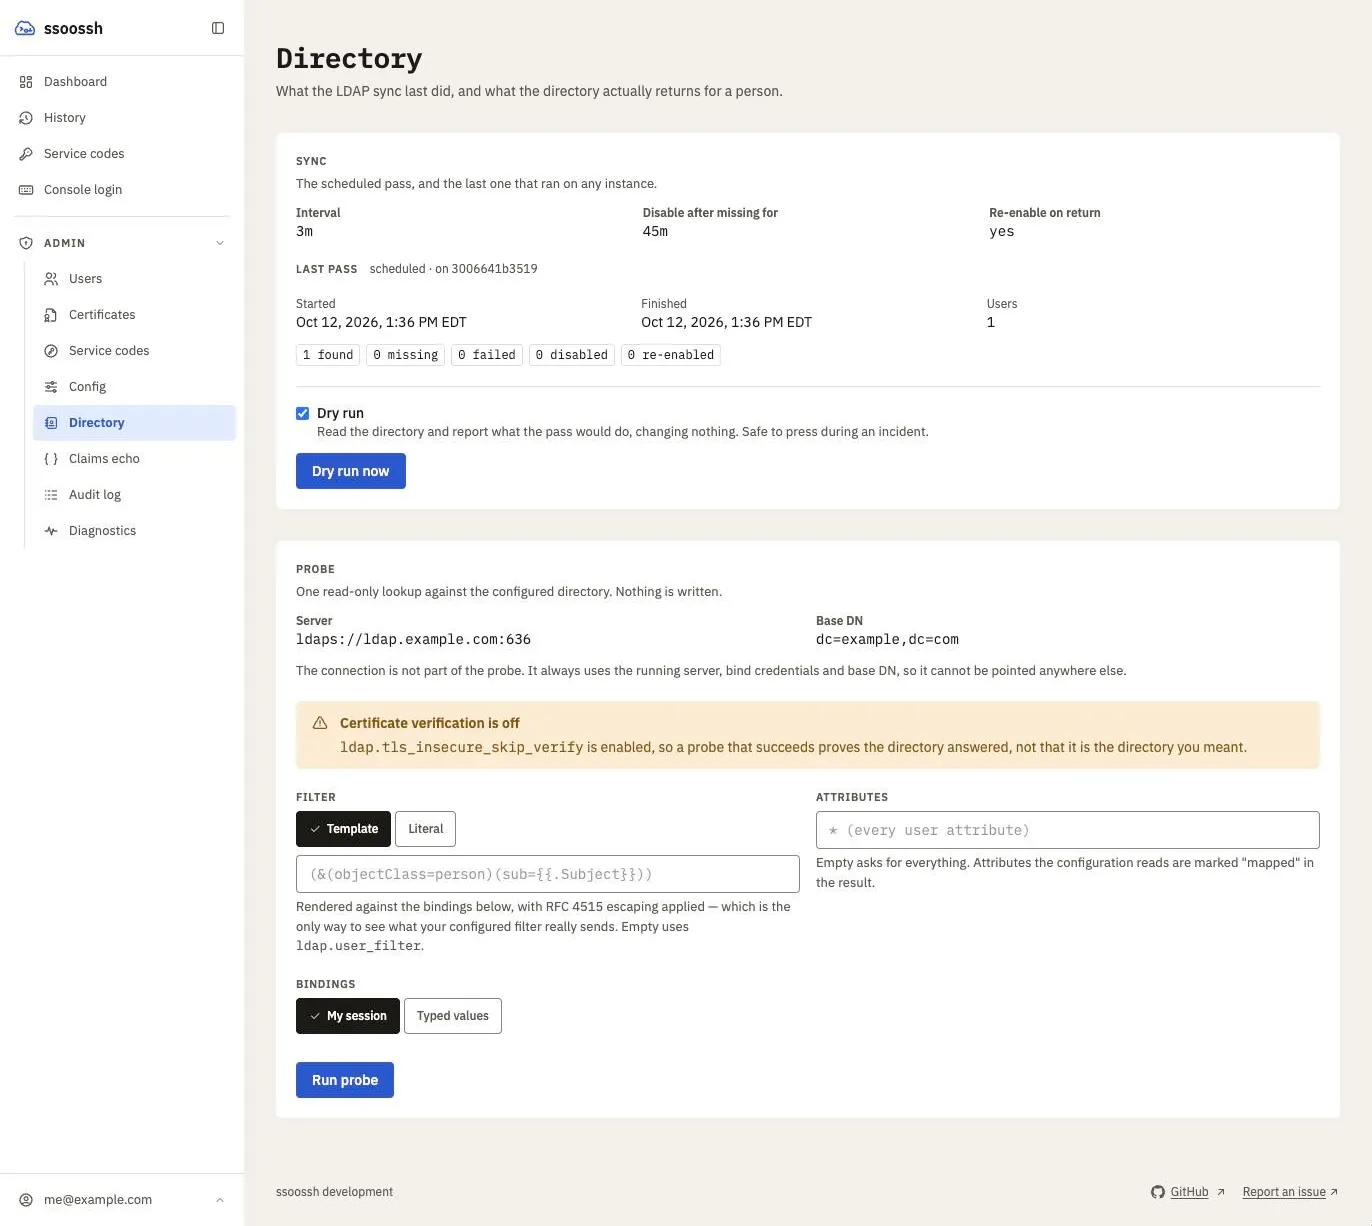Select the Template filter mode

point(343,829)
